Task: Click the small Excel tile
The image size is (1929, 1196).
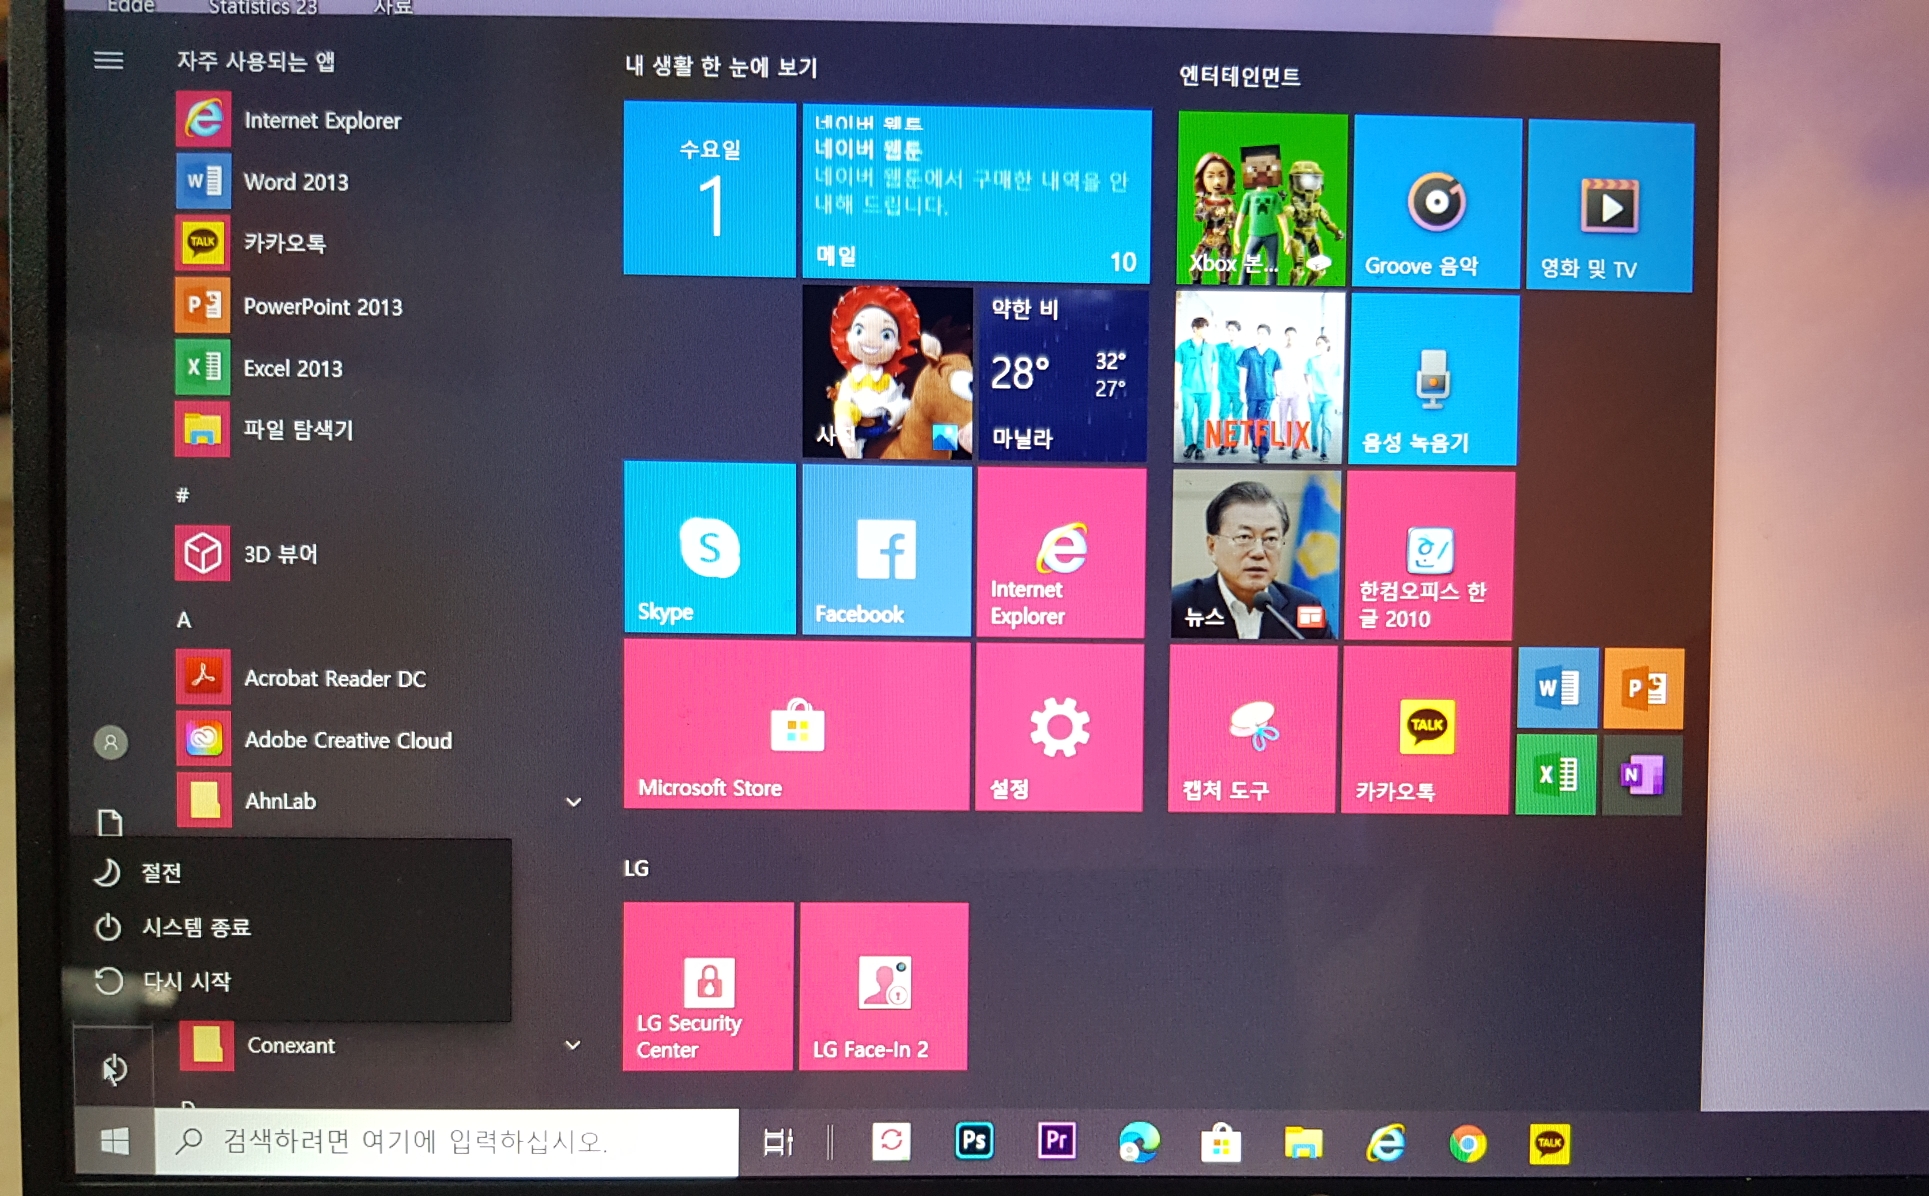Action: coord(1556,774)
